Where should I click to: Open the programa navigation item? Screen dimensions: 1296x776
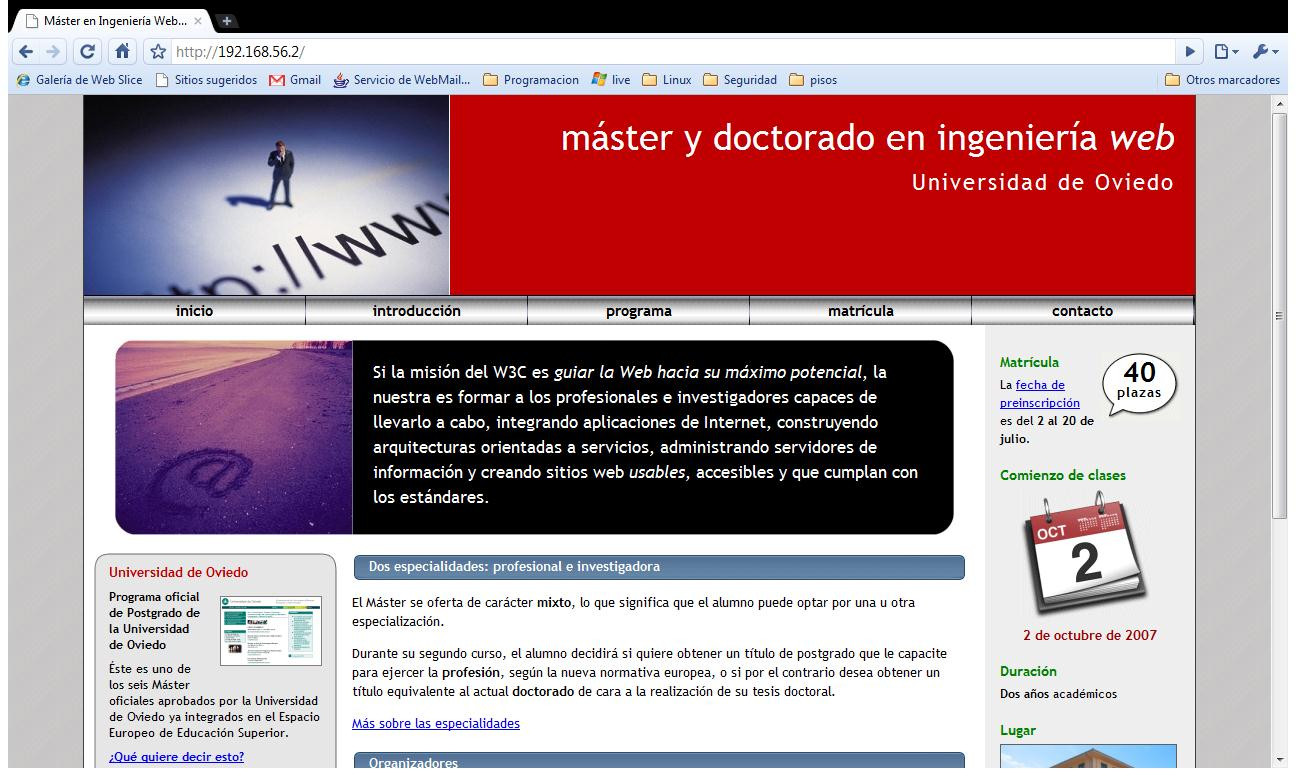(x=638, y=311)
